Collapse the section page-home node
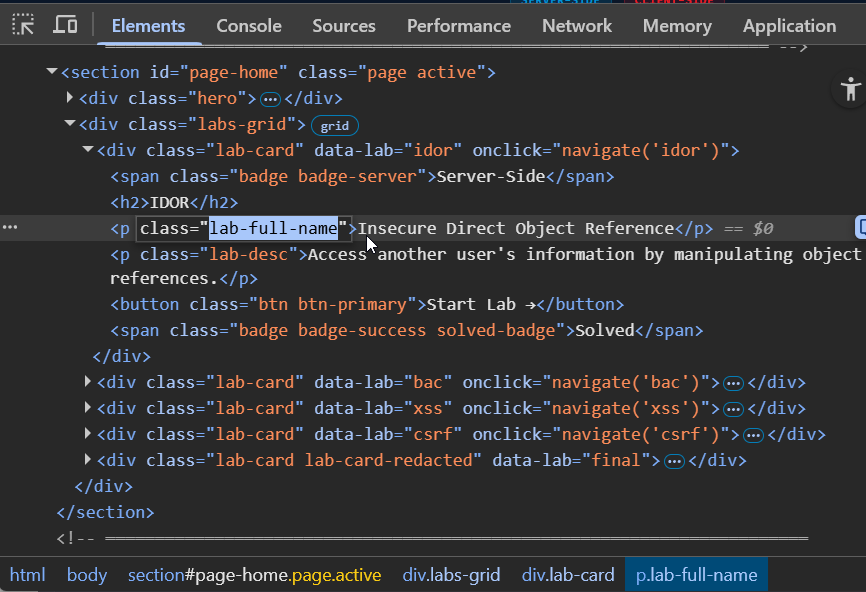 [51, 71]
